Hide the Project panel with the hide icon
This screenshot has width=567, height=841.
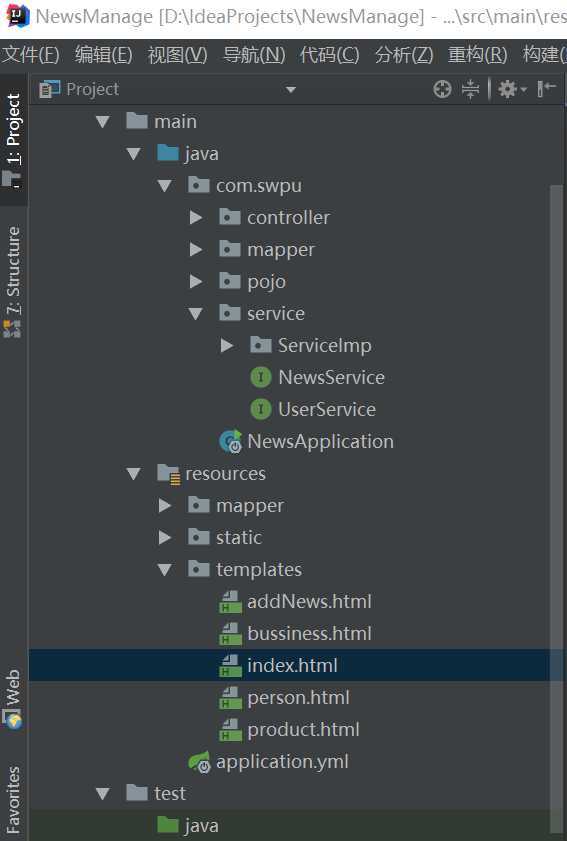[546, 88]
